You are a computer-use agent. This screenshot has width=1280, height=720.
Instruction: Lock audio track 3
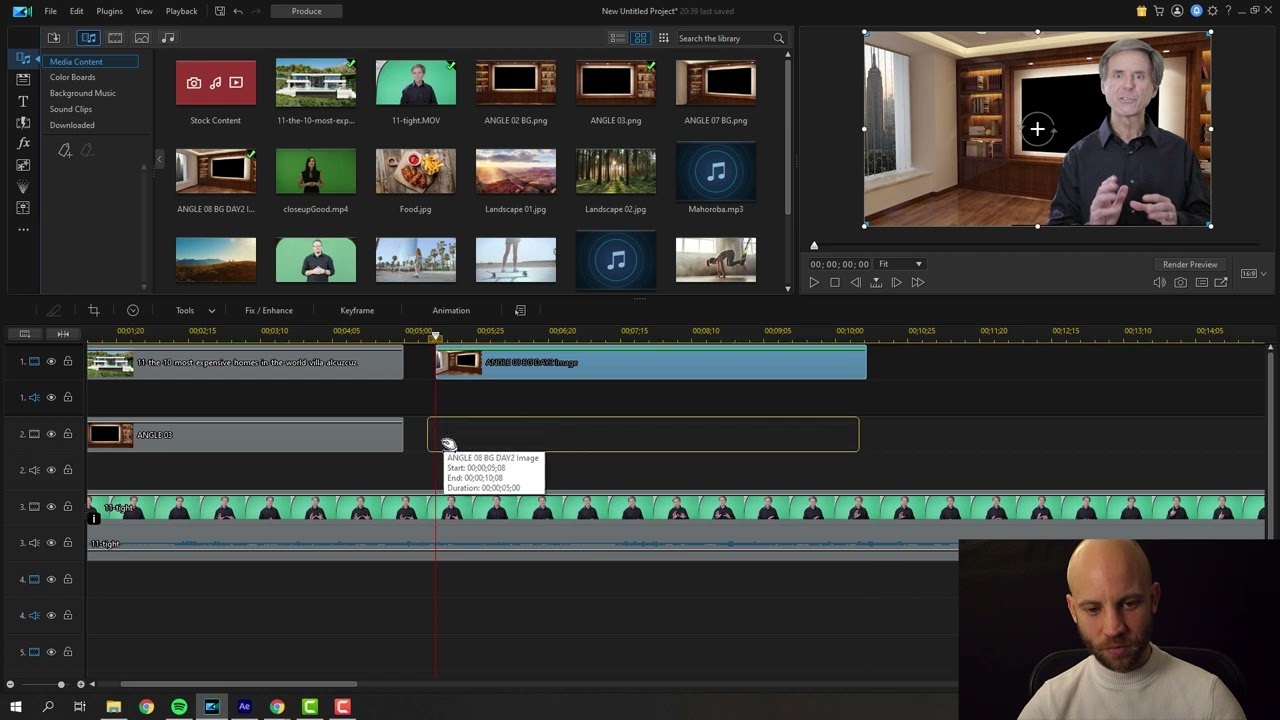(x=68, y=543)
